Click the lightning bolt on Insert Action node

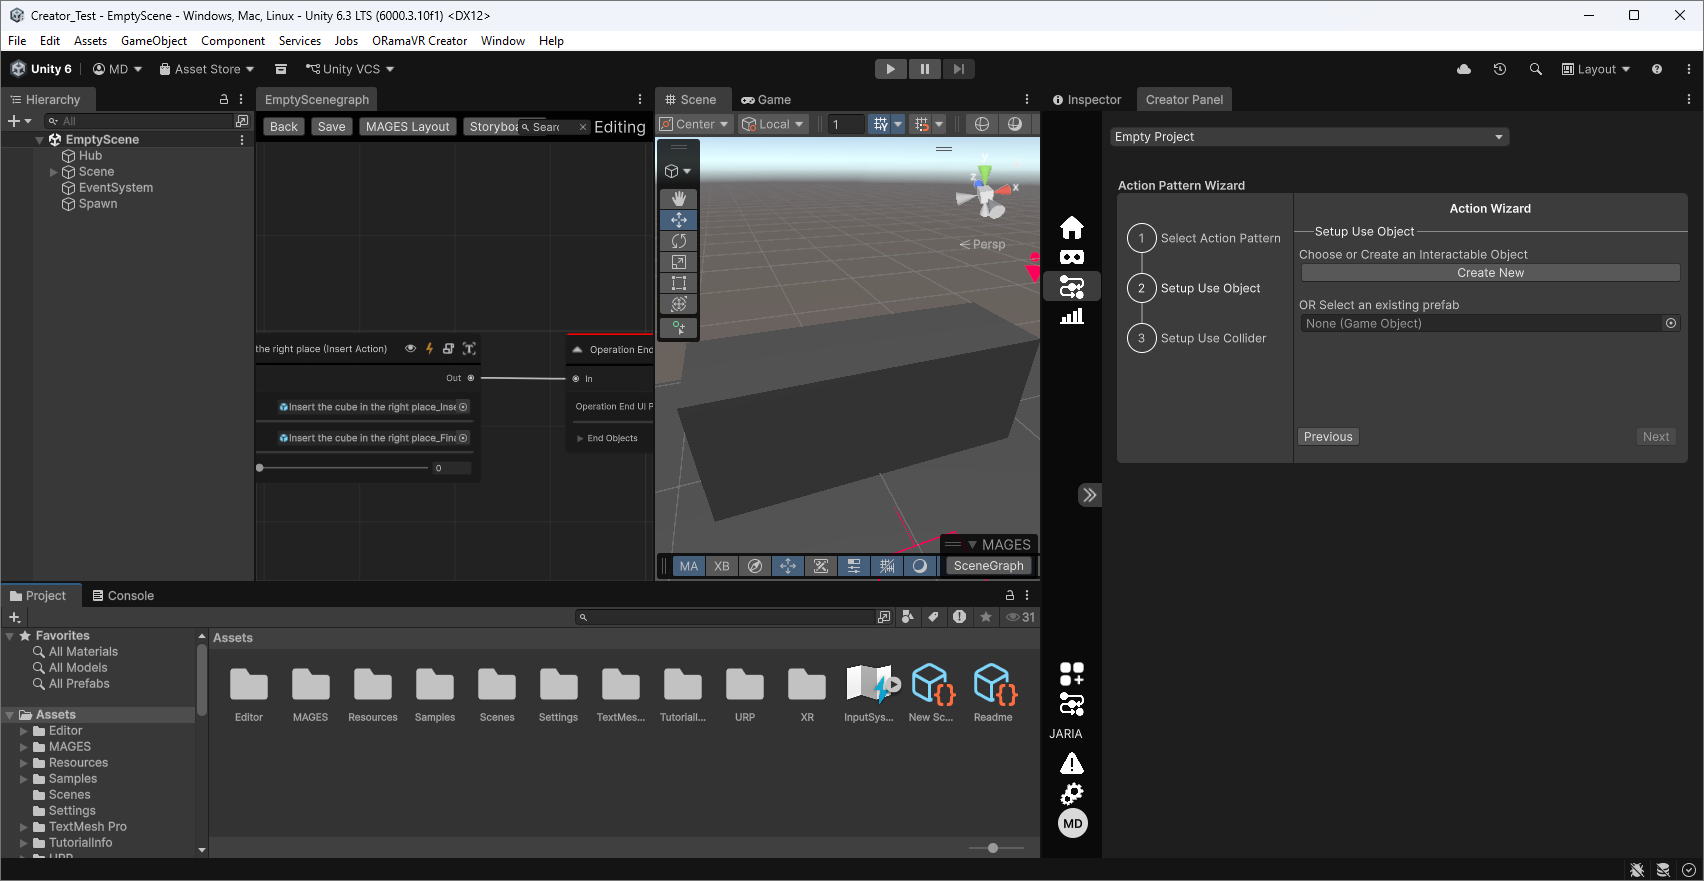tap(430, 349)
